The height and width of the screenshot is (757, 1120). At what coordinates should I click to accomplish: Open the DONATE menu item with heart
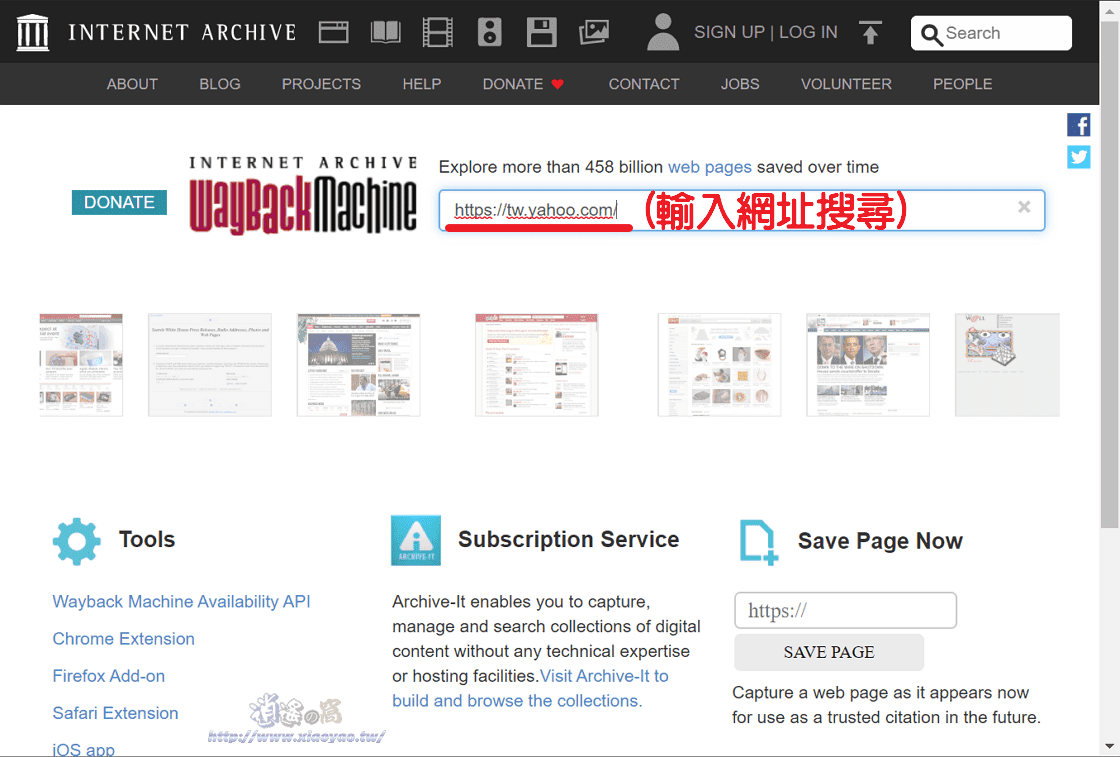coord(523,84)
